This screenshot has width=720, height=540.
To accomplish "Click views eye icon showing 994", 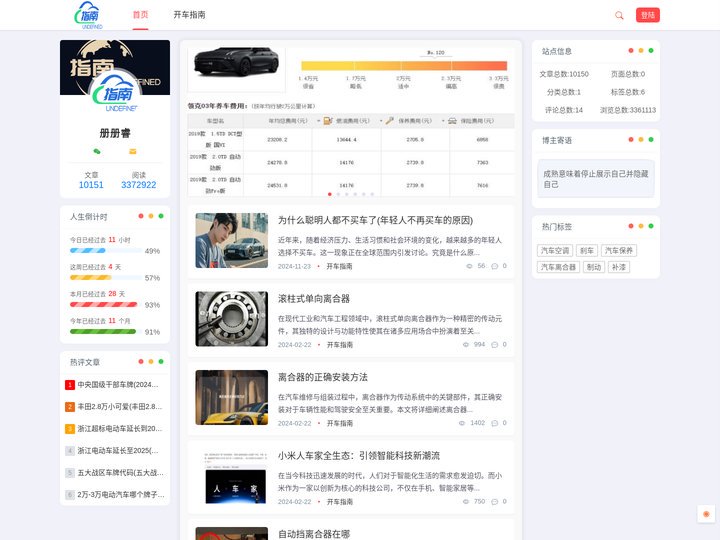I will 466,344.
